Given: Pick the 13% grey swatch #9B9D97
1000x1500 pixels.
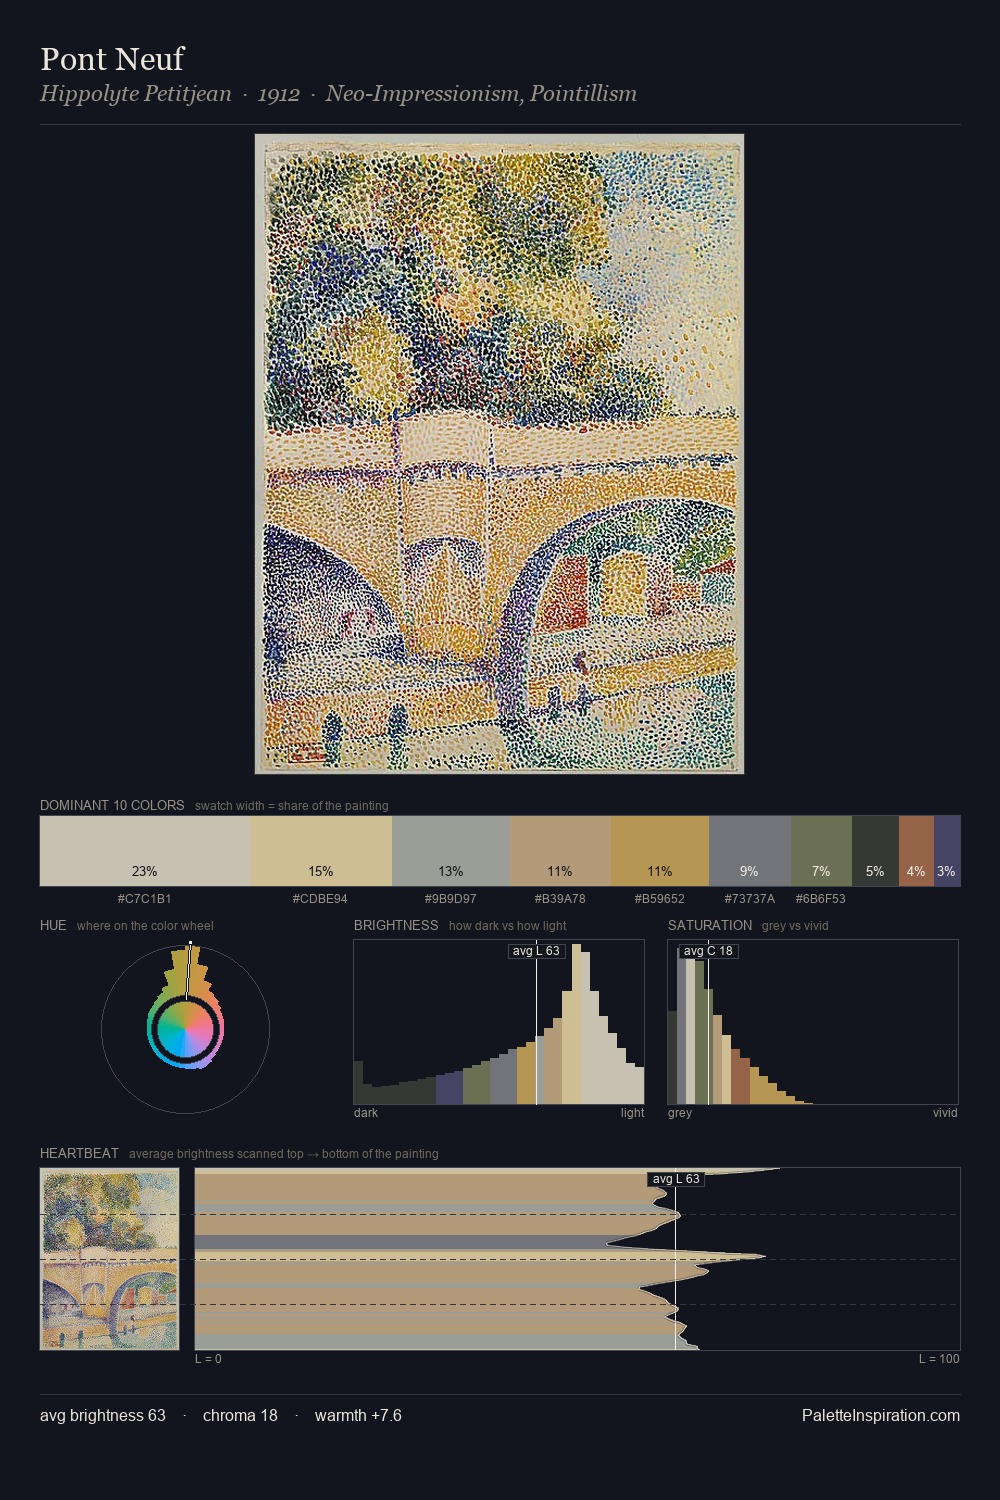Looking at the screenshot, I should pyautogui.click(x=451, y=851).
